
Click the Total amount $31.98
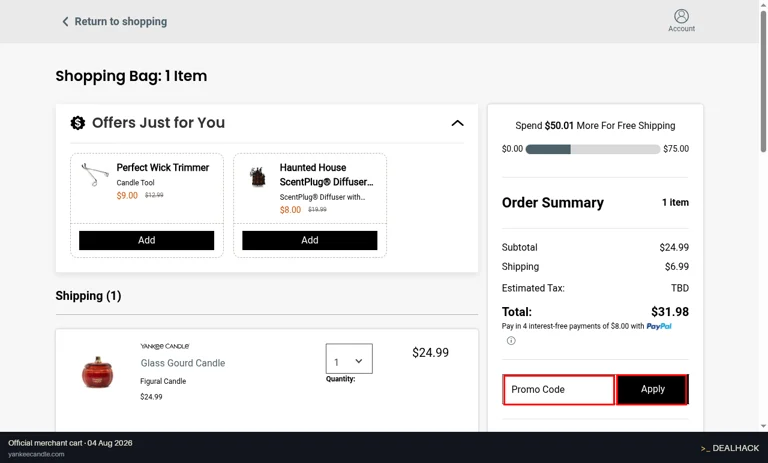(670, 312)
